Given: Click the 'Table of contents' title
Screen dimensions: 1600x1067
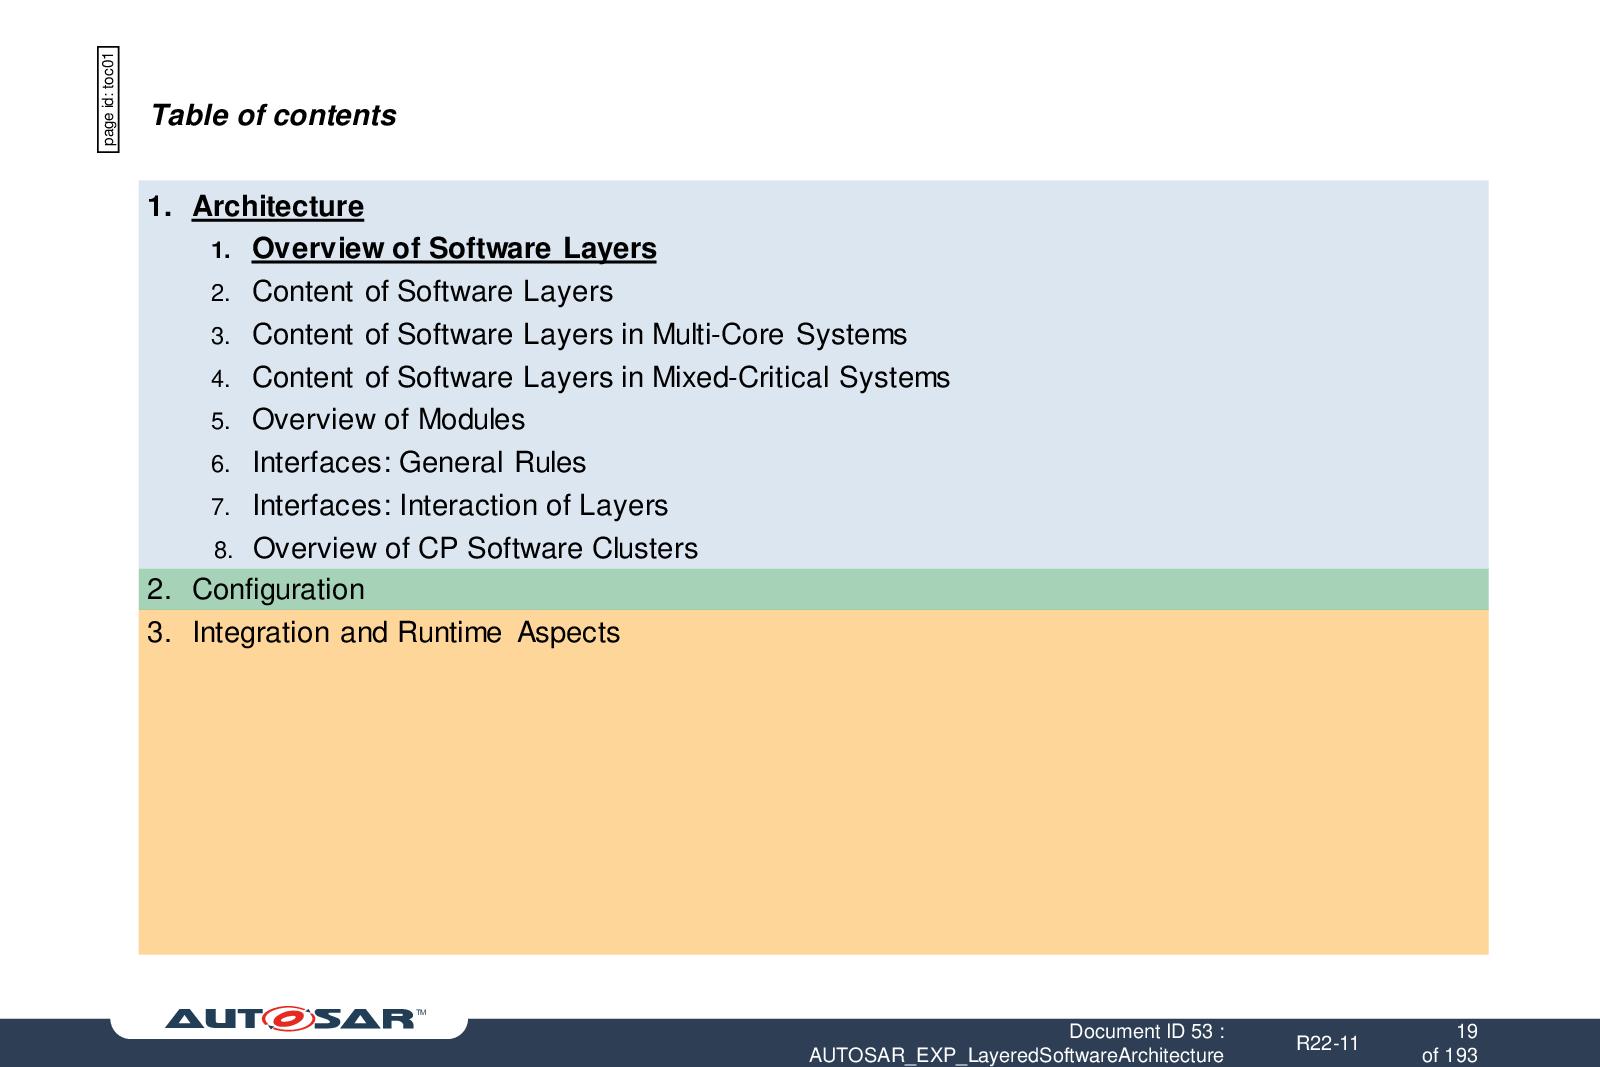Looking at the screenshot, I should pos(274,115).
